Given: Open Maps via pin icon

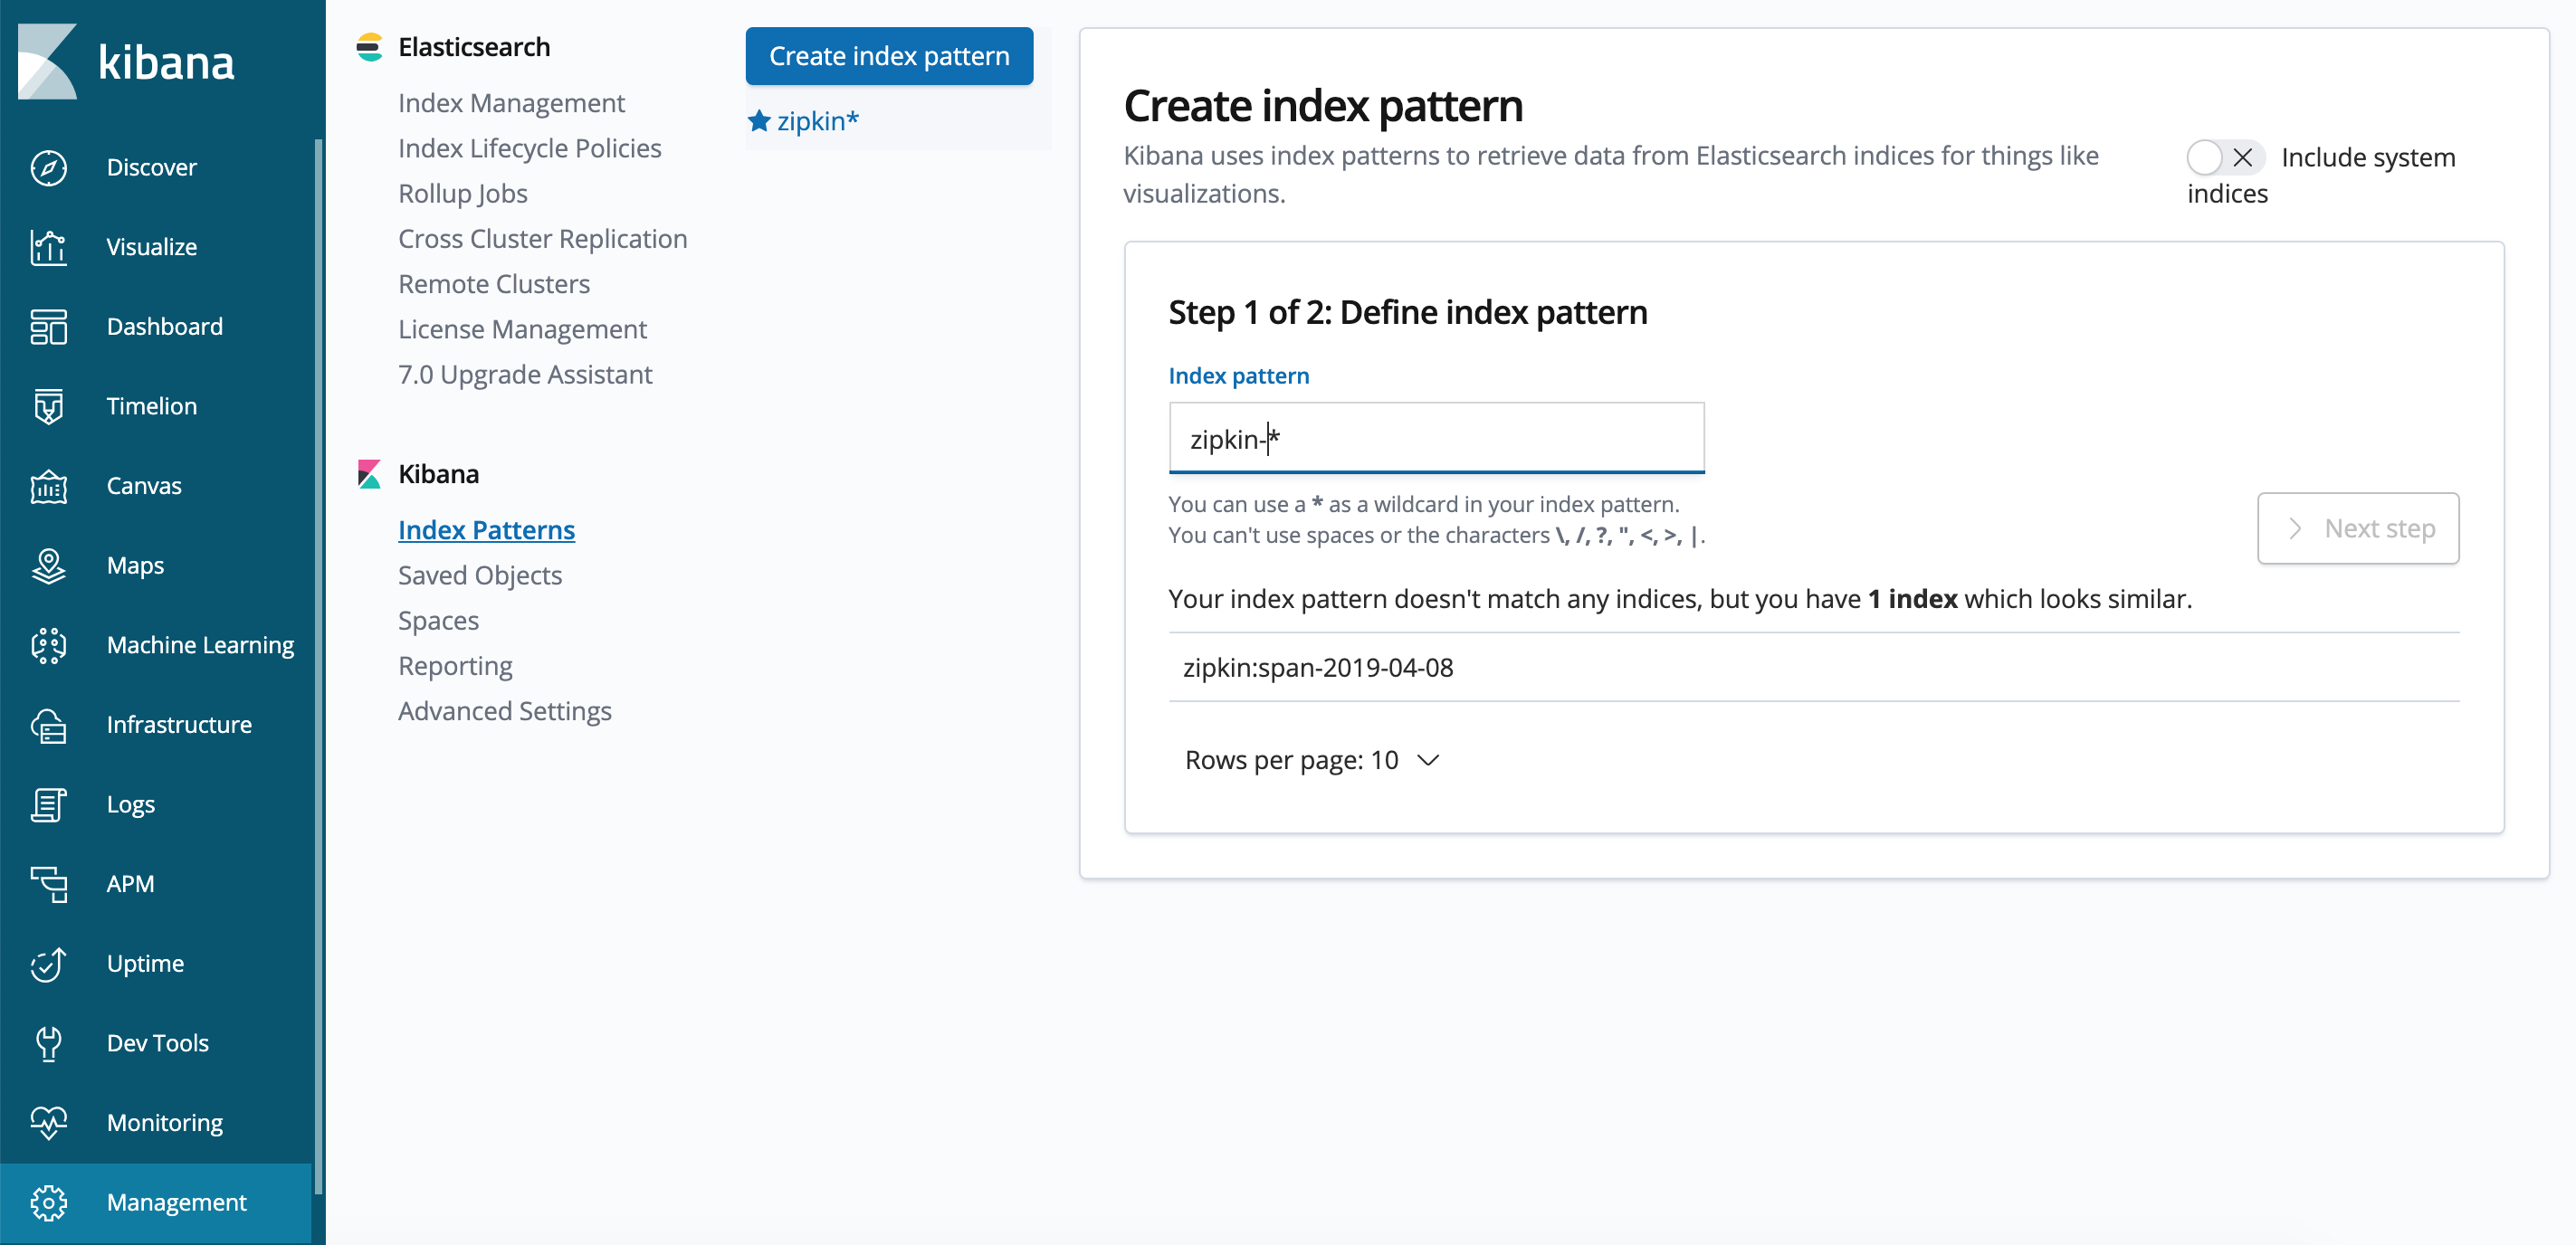Looking at the screenshot, I should [48, 566].
